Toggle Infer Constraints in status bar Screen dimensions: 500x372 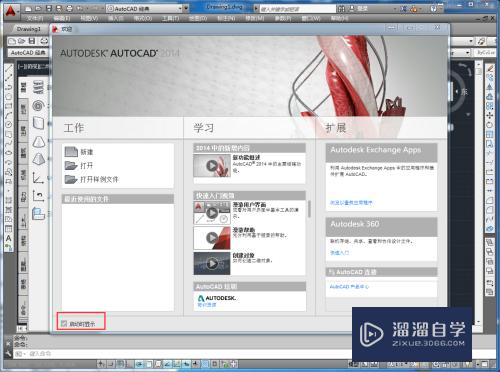click(x=101, y=364)
